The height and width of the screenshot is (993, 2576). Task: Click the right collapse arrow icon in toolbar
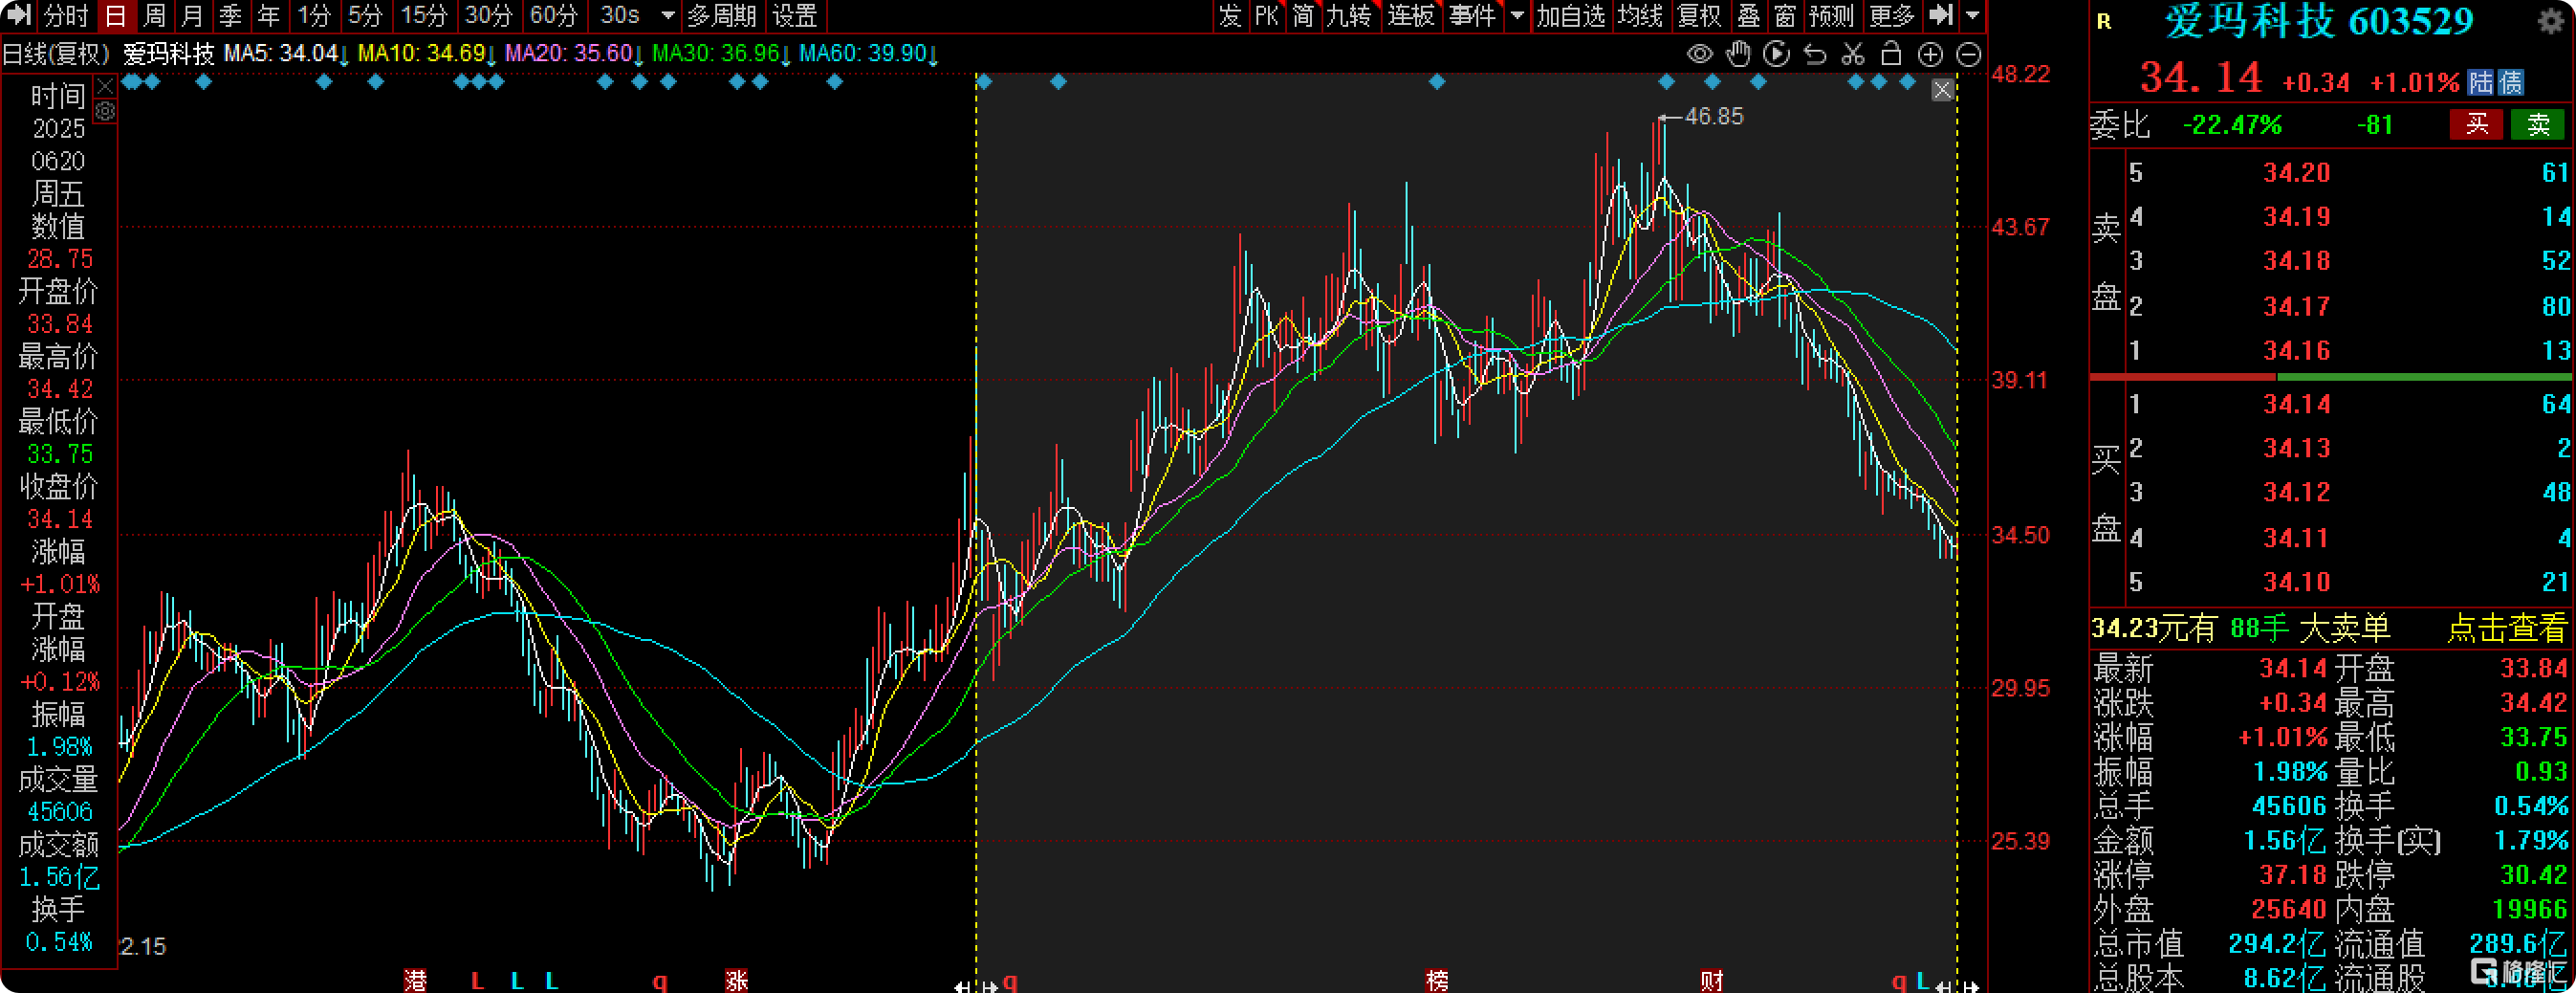(x=1940, y=15)
